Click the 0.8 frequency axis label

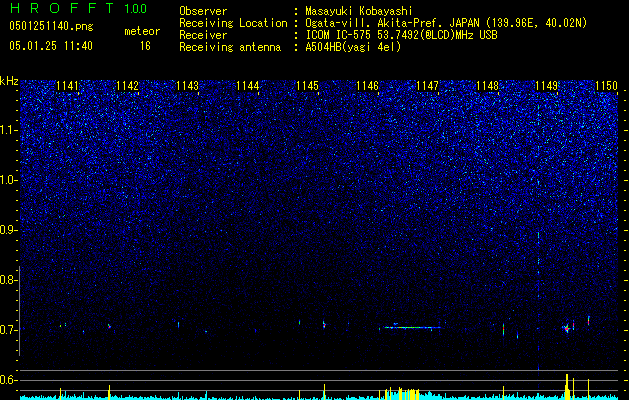pos(9,280)
